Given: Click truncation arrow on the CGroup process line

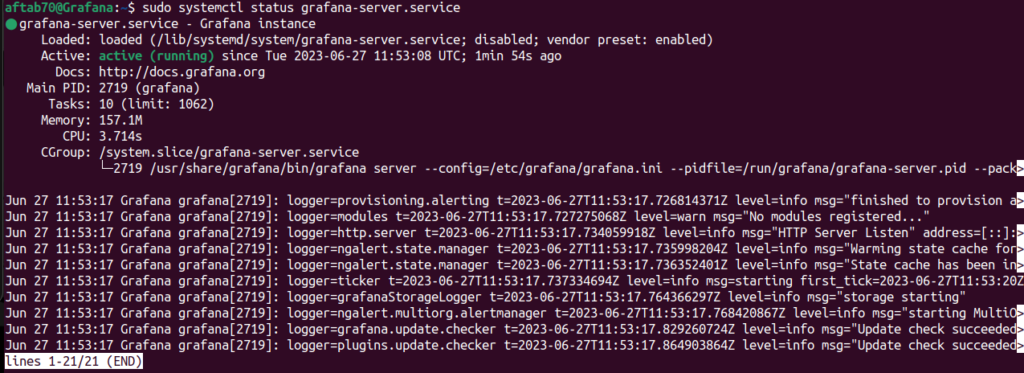Looking at the screenshot, I should click(1020, 169).
